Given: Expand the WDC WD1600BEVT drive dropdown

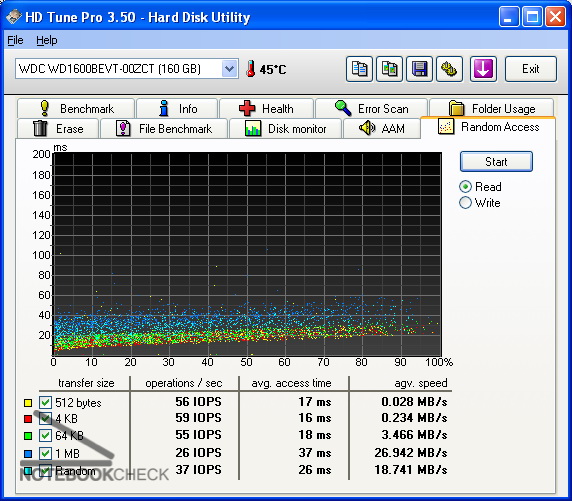Looking at the screenshot, I should [x=229, y=69].
